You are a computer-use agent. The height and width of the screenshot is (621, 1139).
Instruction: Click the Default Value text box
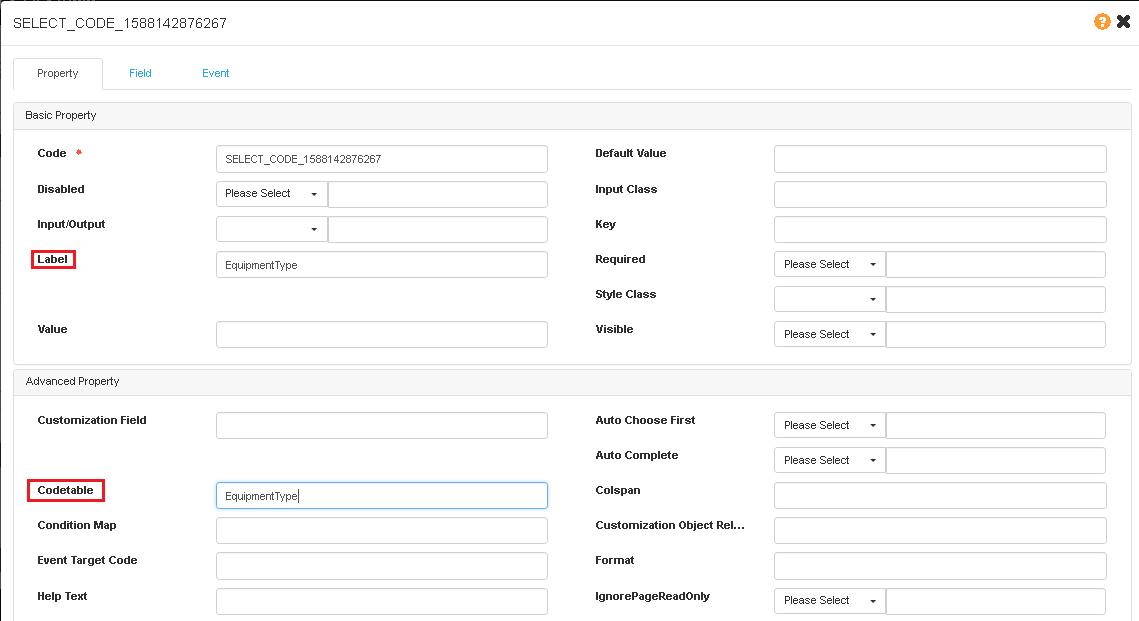pyautogui.click(x=939, y=159)
